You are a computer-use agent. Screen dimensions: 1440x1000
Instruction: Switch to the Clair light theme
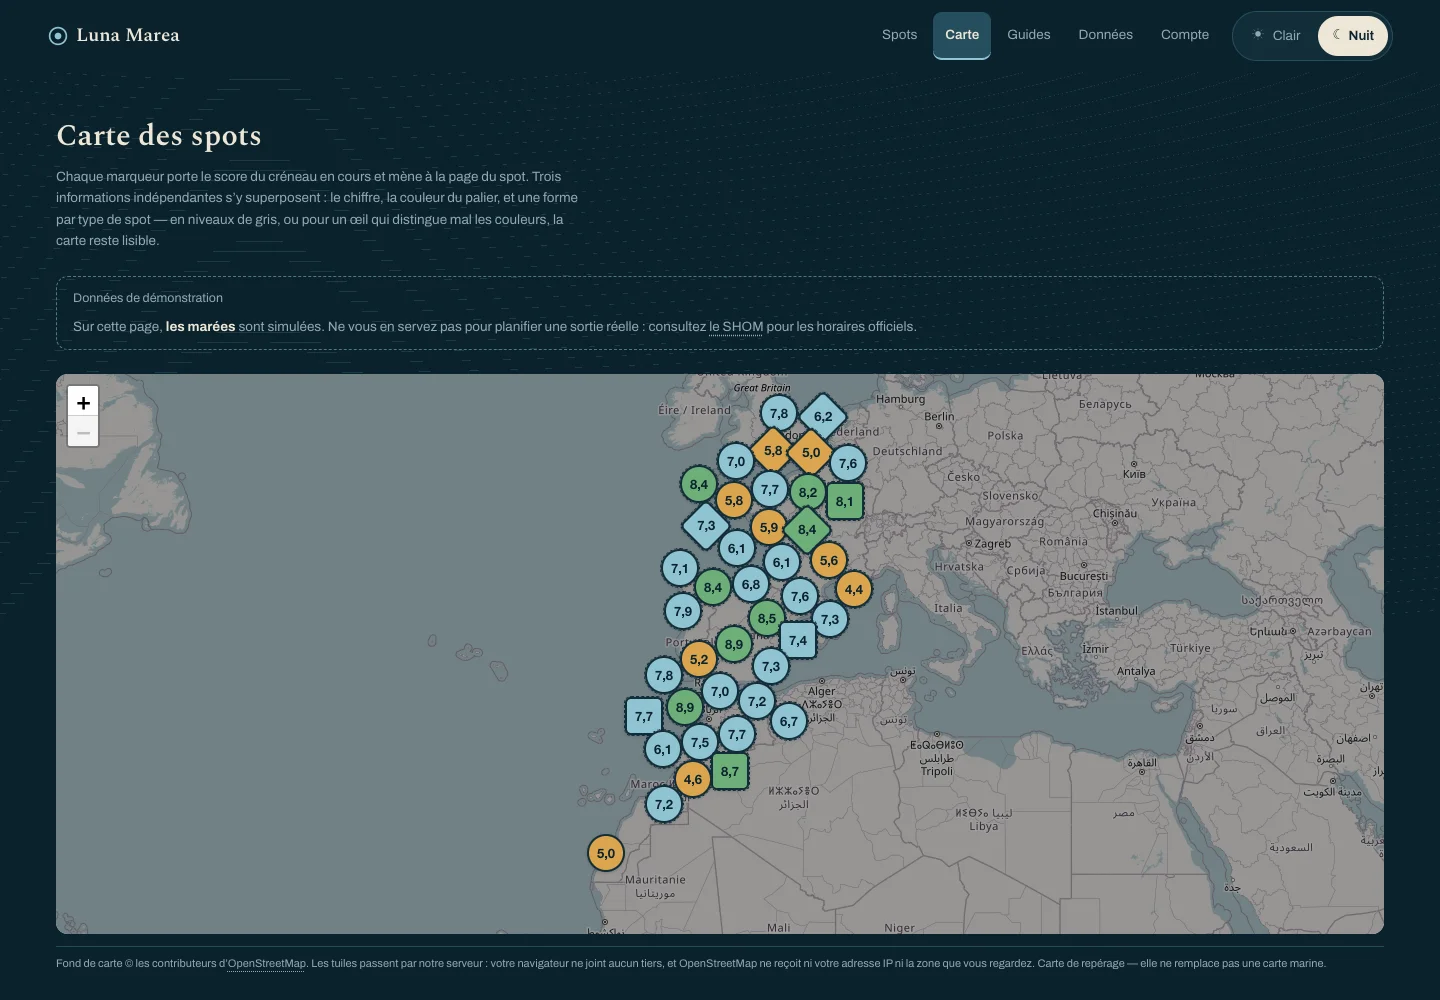(1277, 36)
